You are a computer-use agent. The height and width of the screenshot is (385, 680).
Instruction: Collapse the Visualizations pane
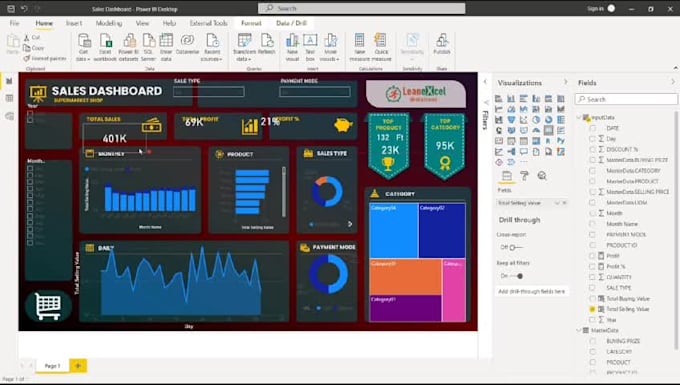tap(566, 82)
